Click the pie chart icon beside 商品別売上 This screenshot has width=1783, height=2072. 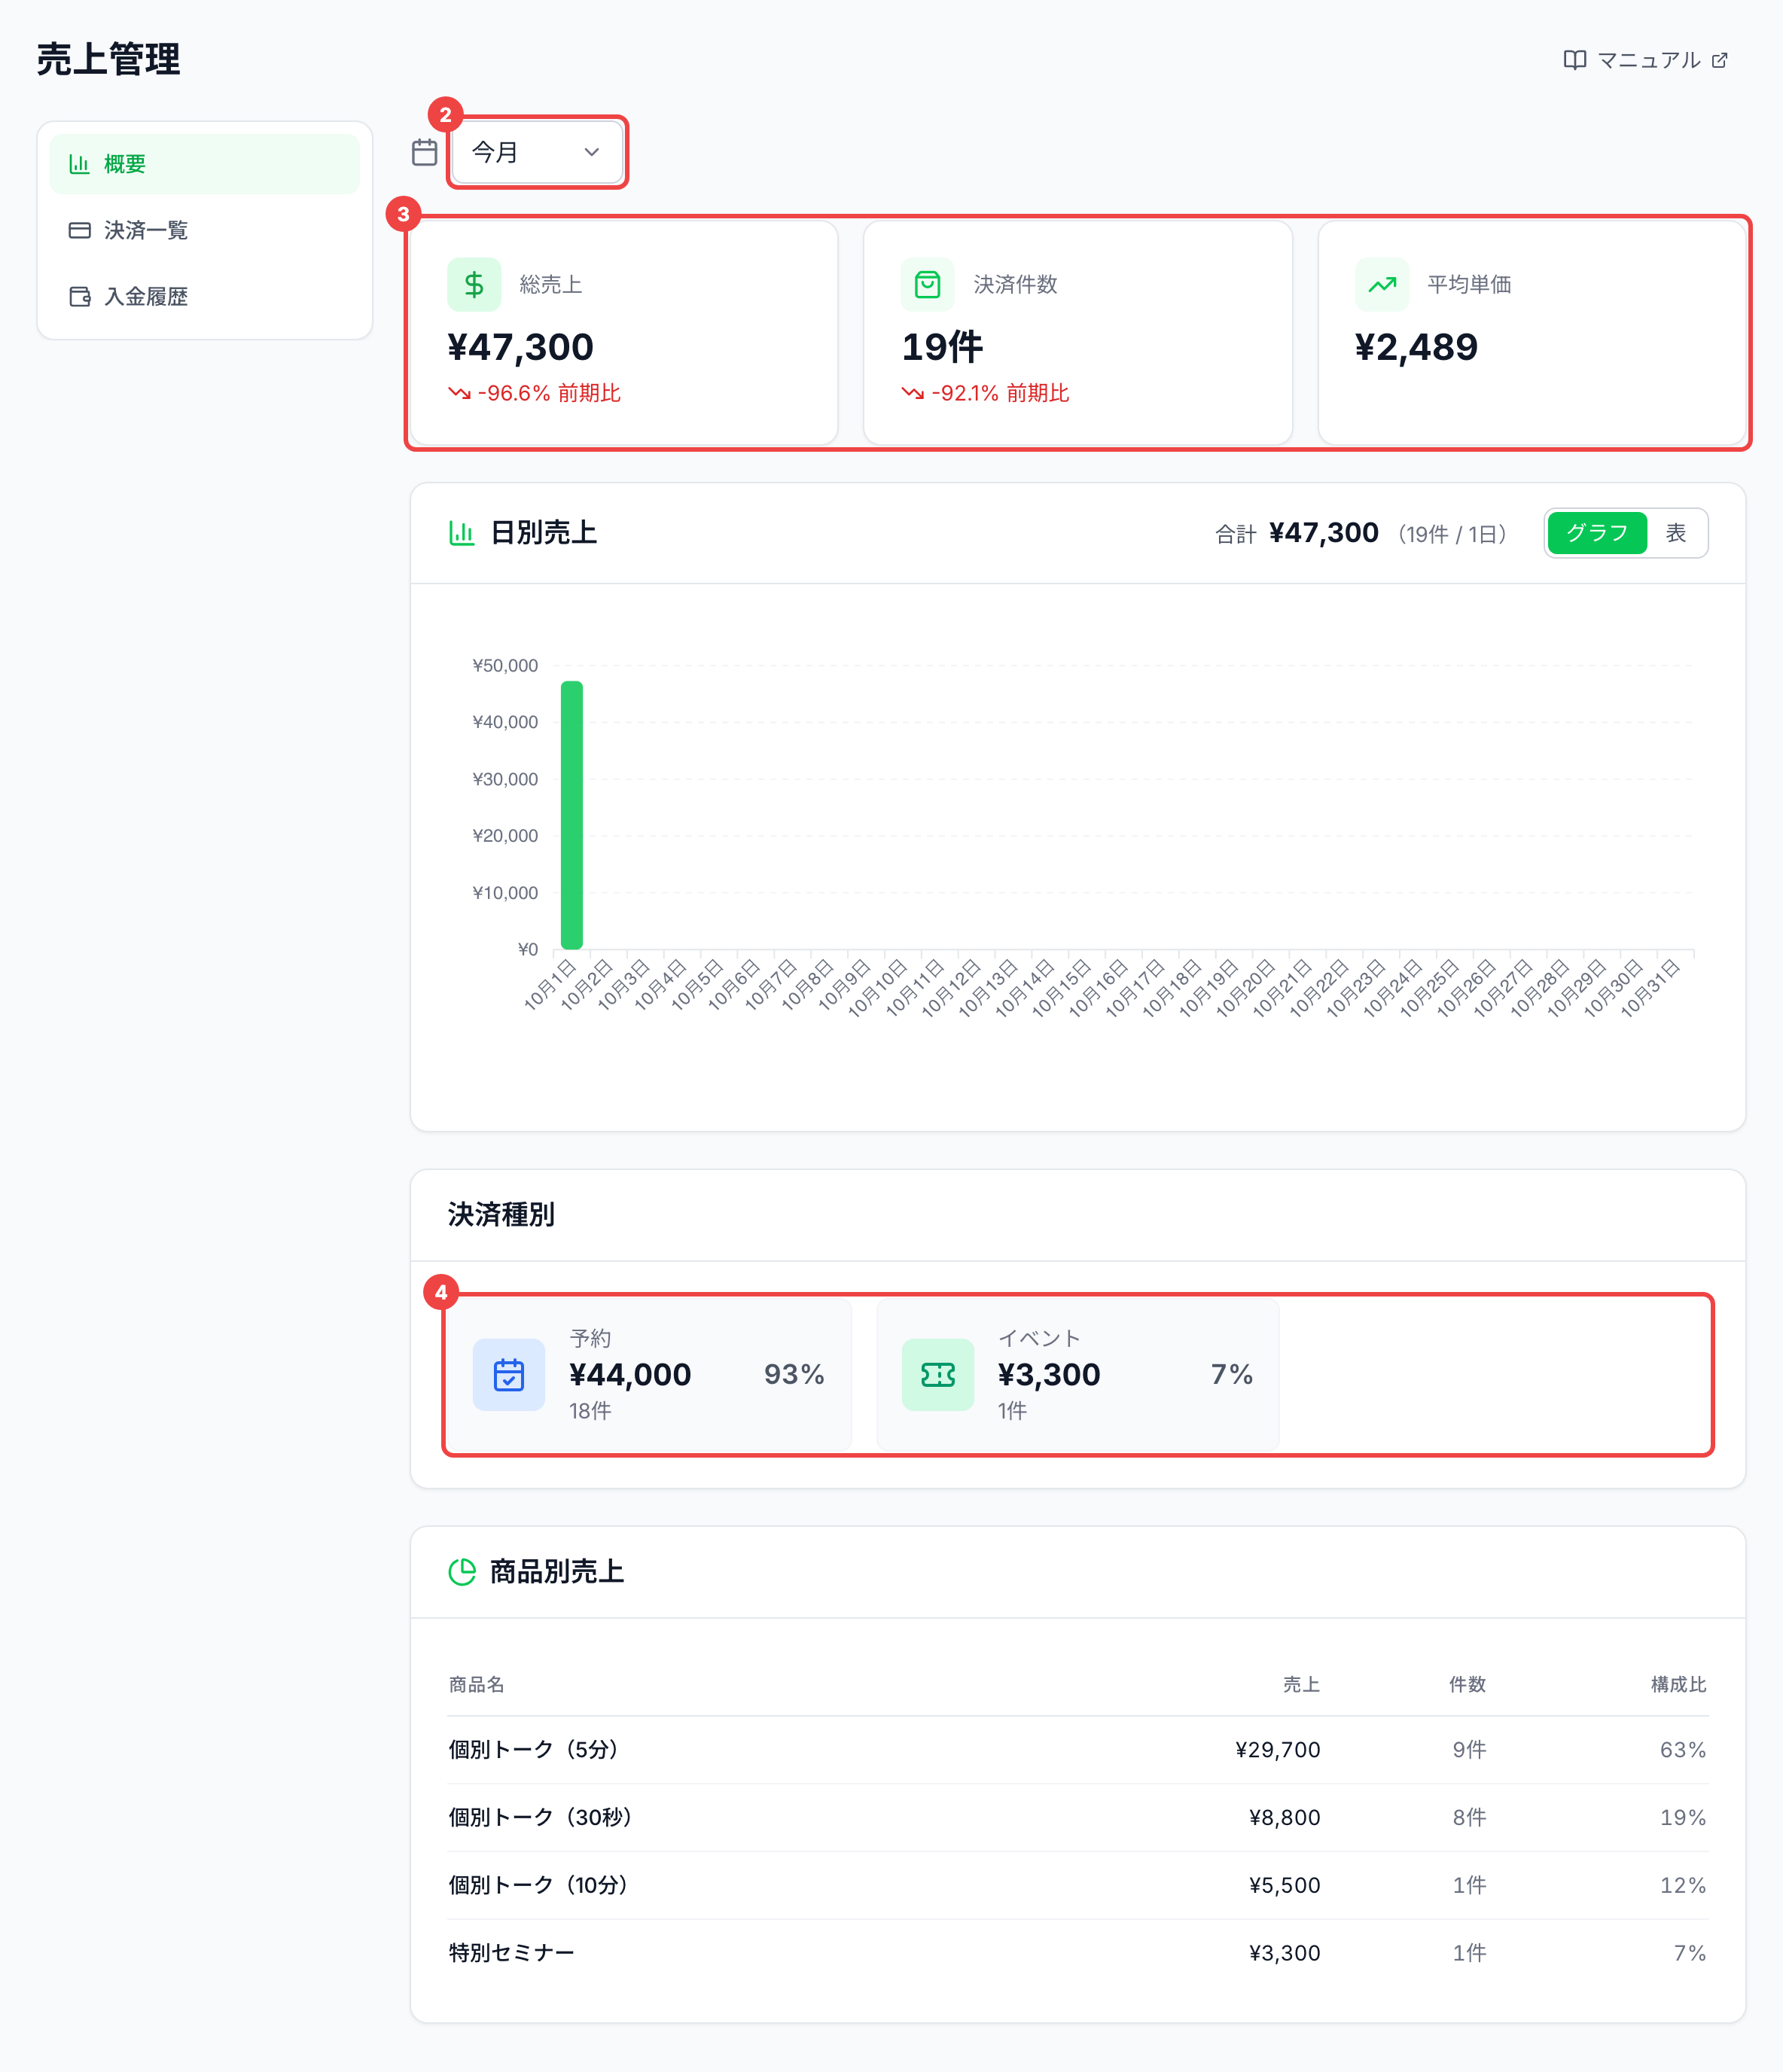pos(462,1572)
